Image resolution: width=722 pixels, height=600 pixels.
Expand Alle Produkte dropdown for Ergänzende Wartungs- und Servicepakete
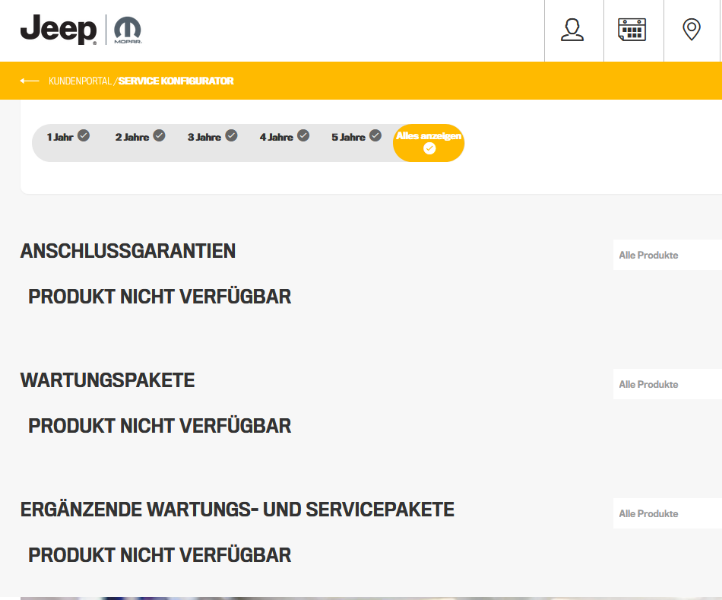[x=667, y=513]
